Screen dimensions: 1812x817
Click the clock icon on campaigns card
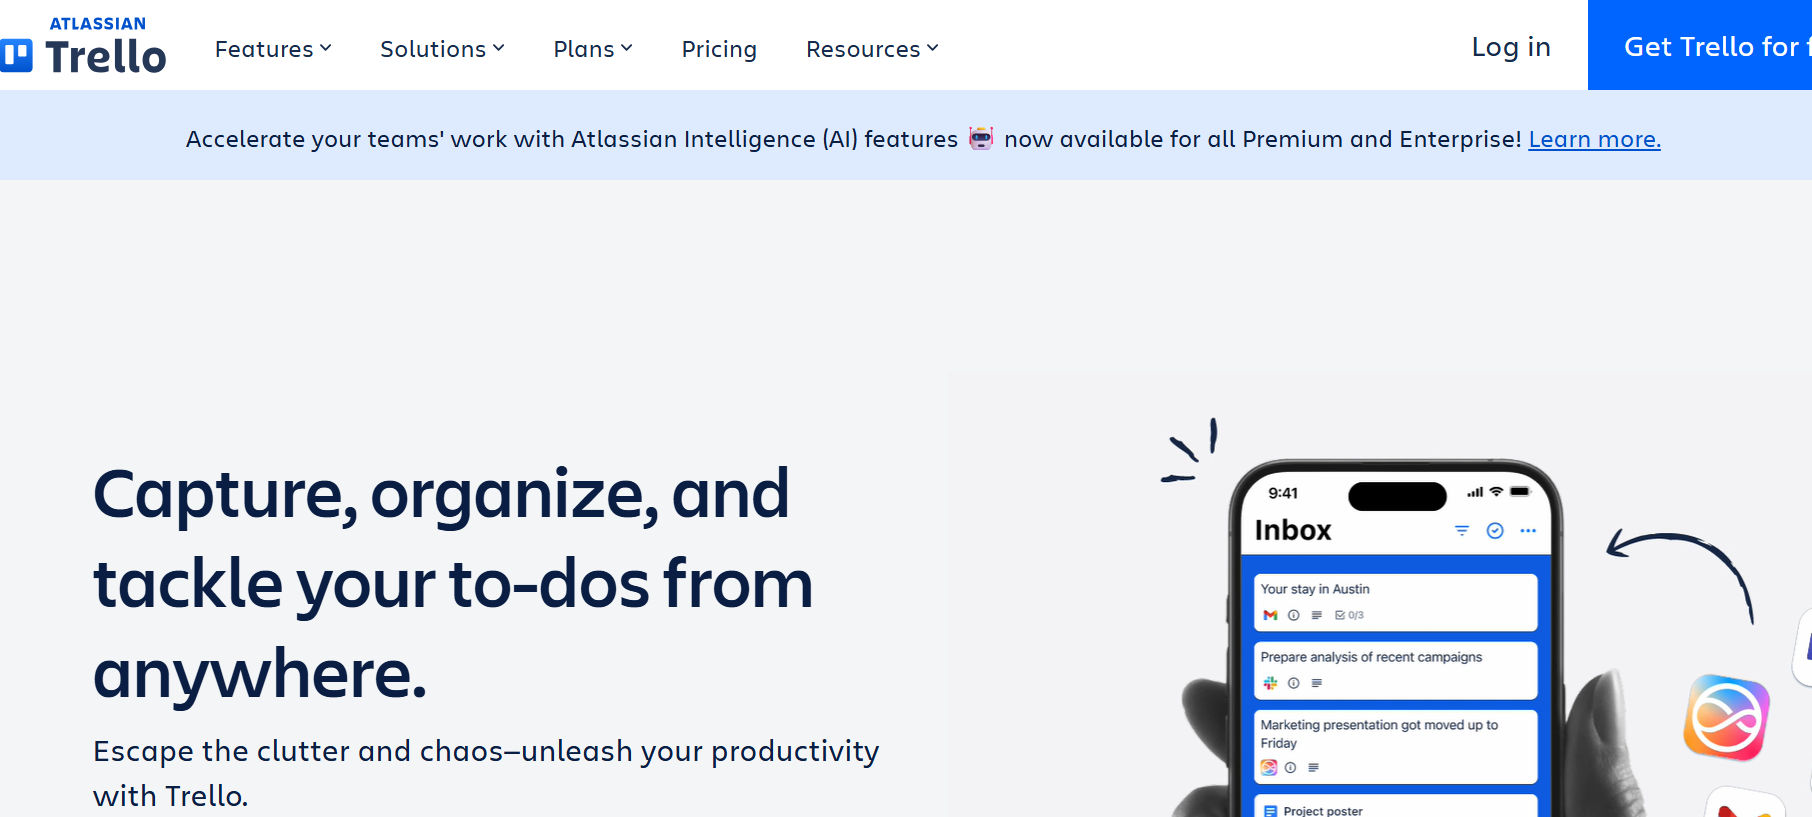pyautogui.click(x=1294, y=683)
